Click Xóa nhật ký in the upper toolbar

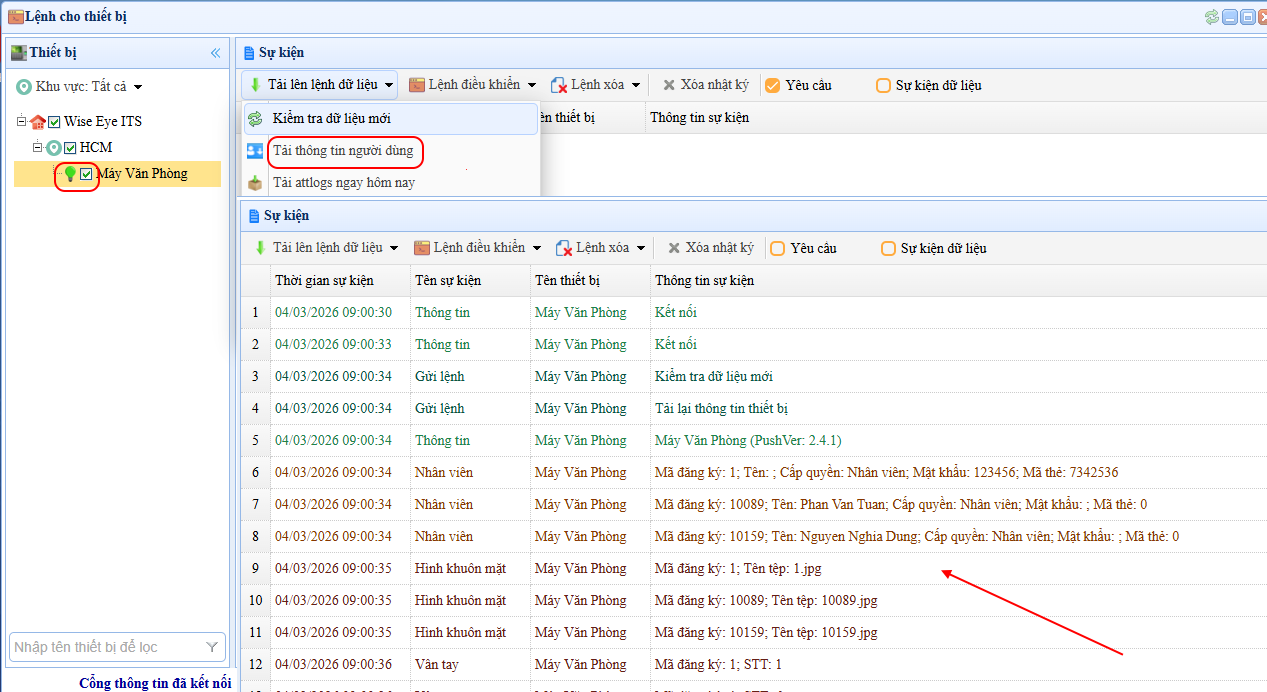click(x=708, y=86)
